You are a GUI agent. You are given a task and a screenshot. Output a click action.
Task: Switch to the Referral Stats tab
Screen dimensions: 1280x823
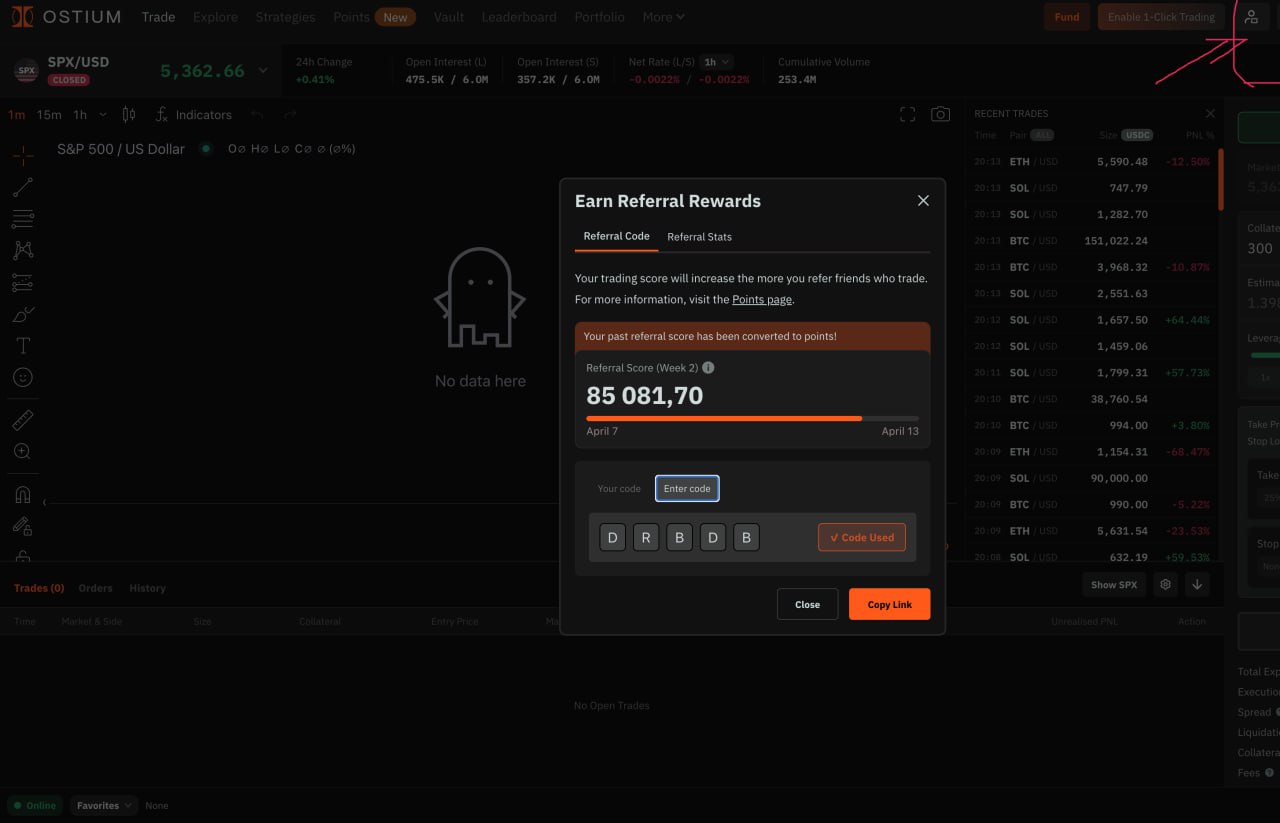[x=699, y=237]
